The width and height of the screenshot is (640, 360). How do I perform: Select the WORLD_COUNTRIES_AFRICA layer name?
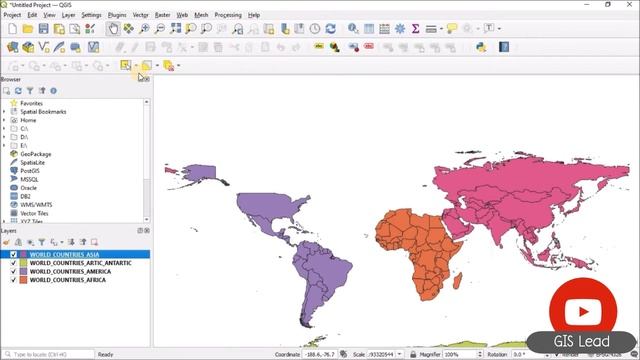[x=67, y=280]
